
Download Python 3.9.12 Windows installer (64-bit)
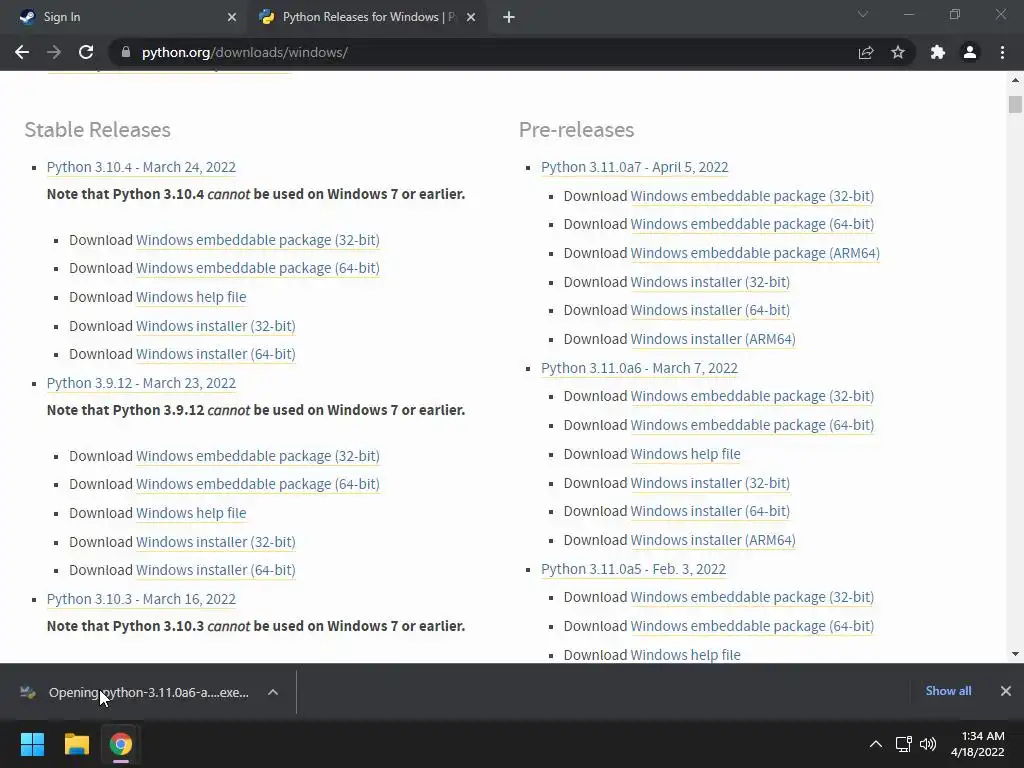[216, 570]
